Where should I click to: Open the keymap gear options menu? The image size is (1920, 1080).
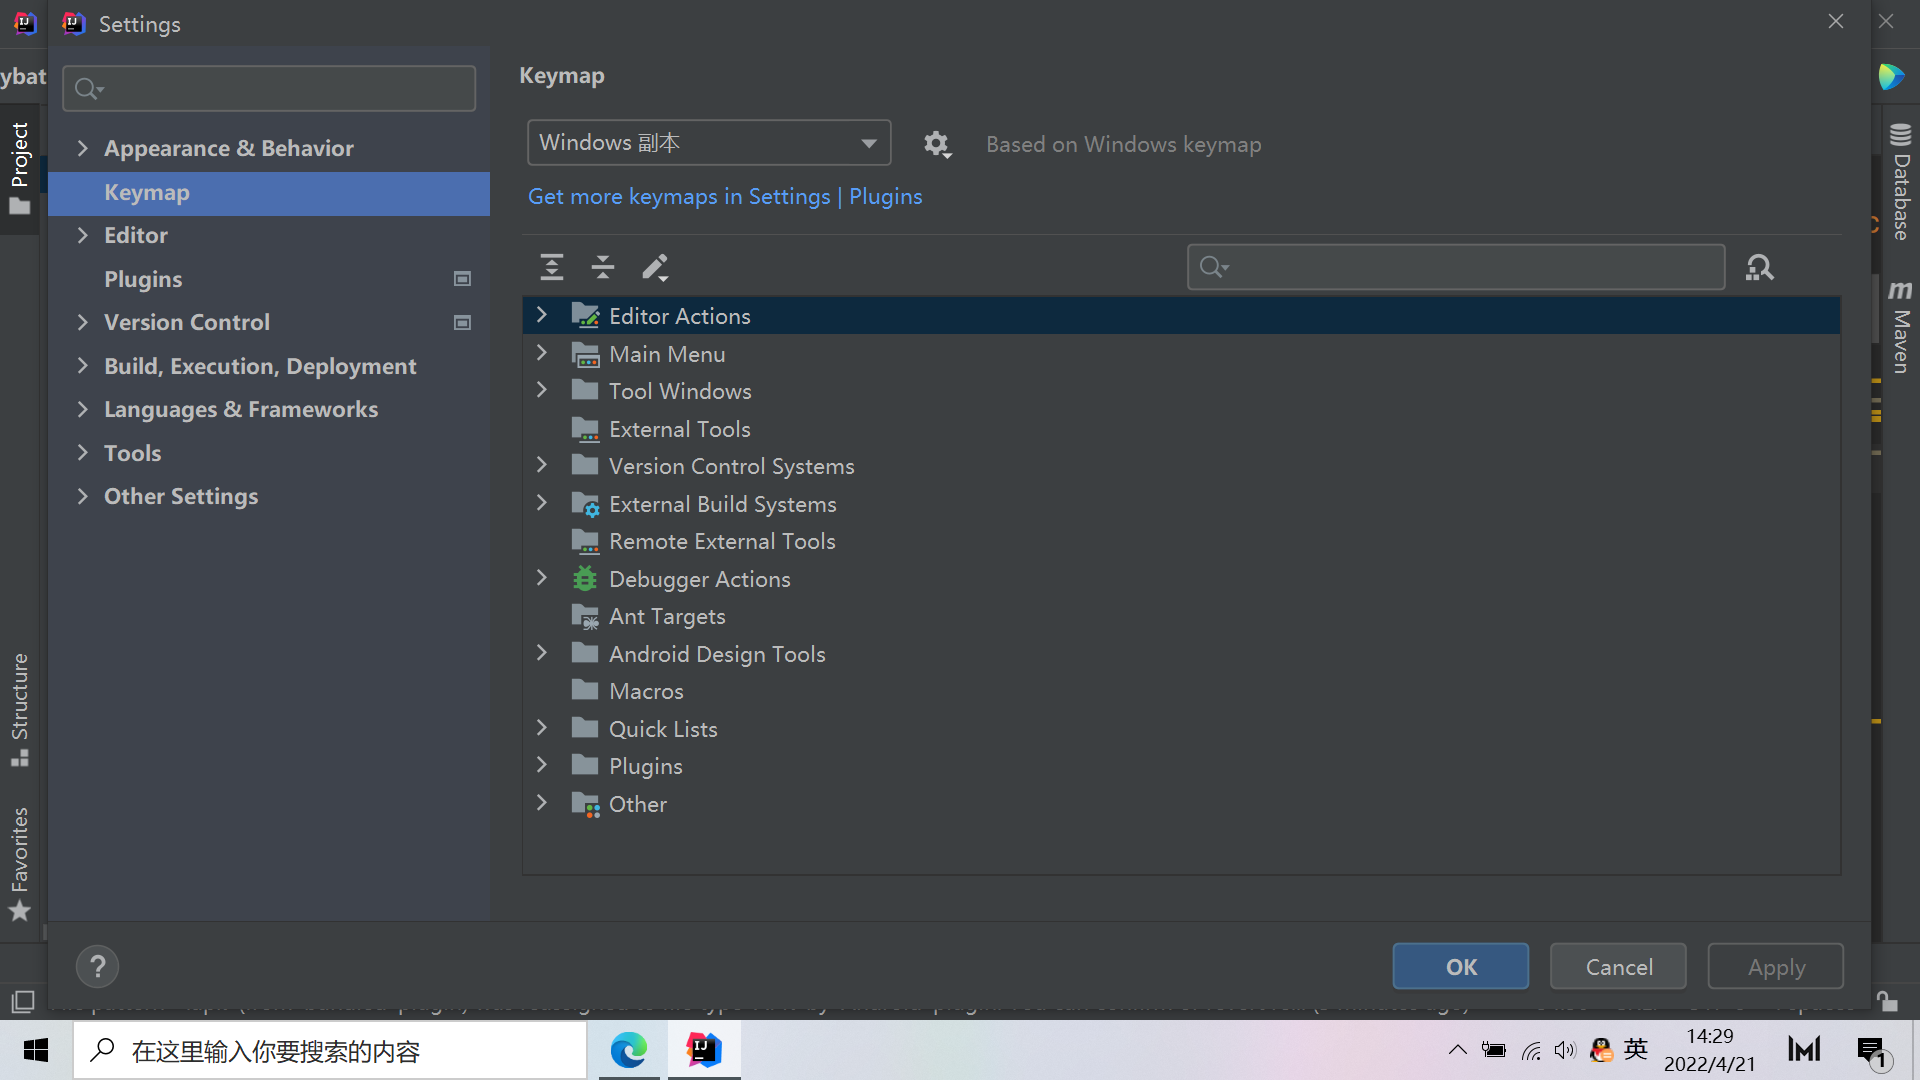point(936,145)
